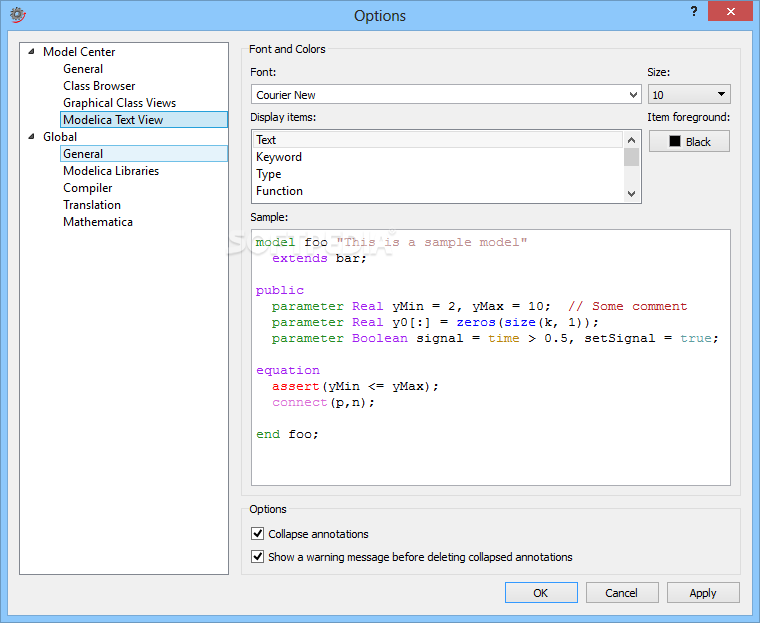Open the Translation settings page
This screenshot has height=623, width=760.
[92, 205]
